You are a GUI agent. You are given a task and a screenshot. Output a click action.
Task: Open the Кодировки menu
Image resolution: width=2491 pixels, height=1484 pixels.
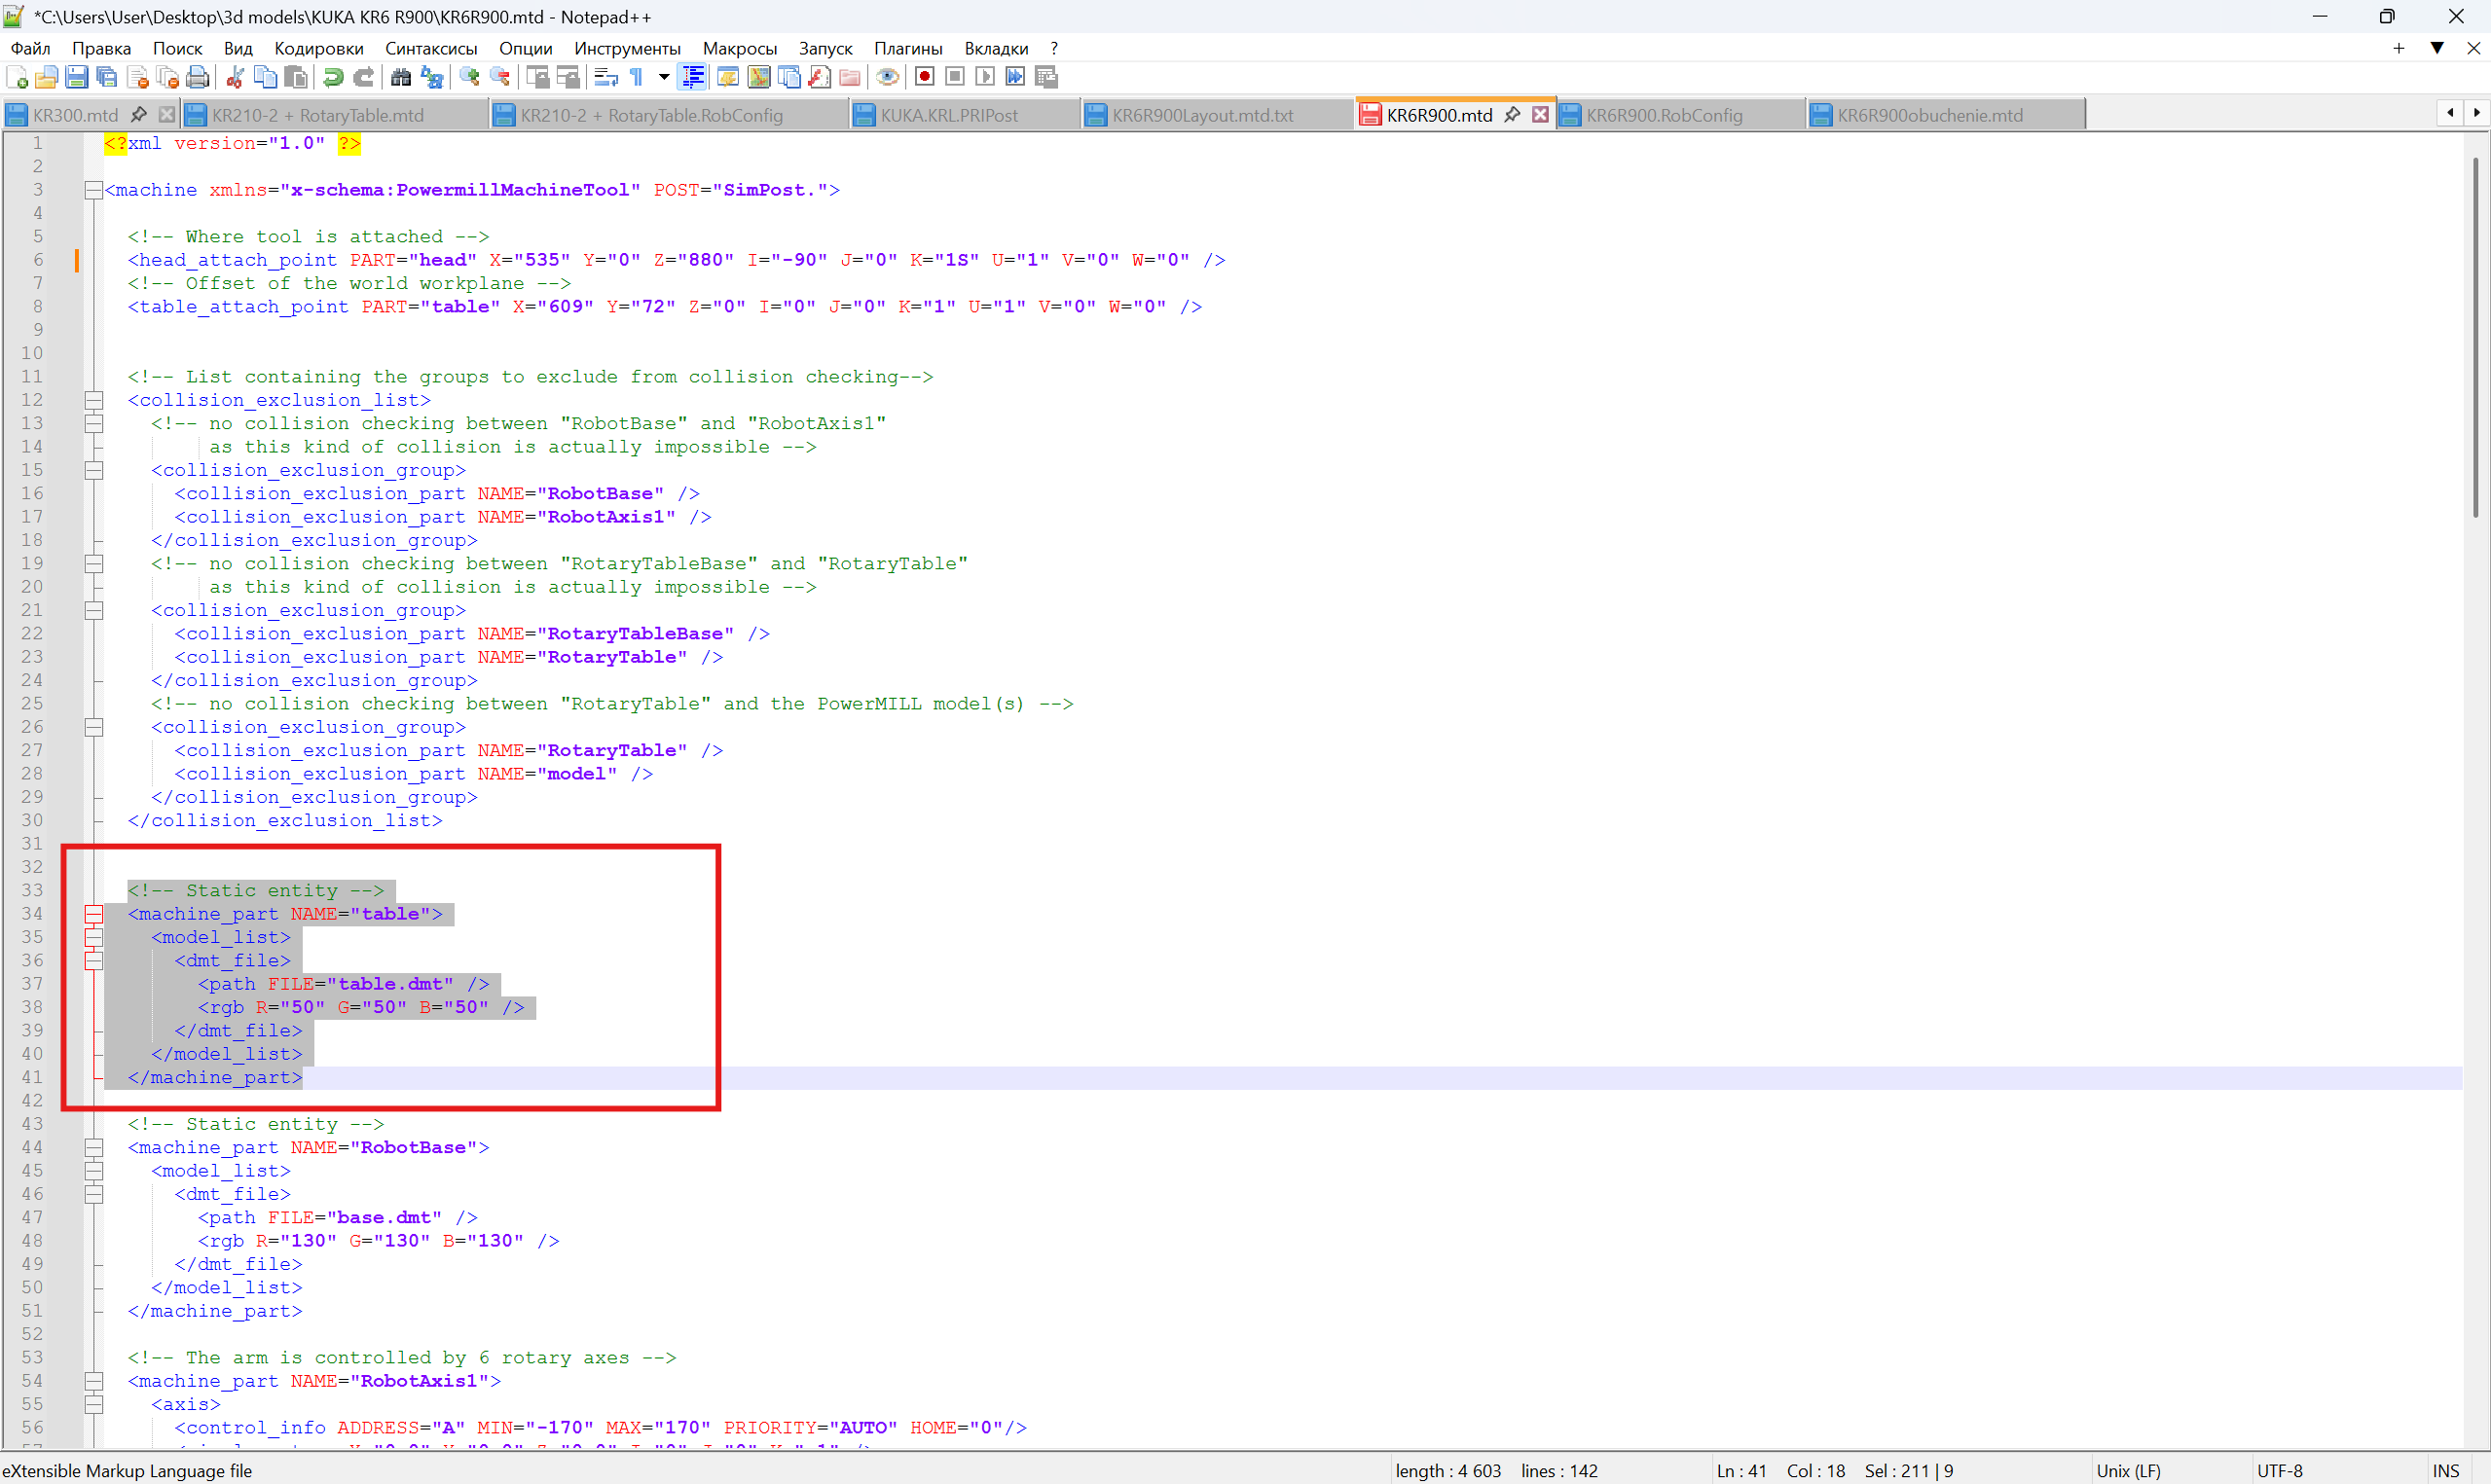click(x=319, y=48)
